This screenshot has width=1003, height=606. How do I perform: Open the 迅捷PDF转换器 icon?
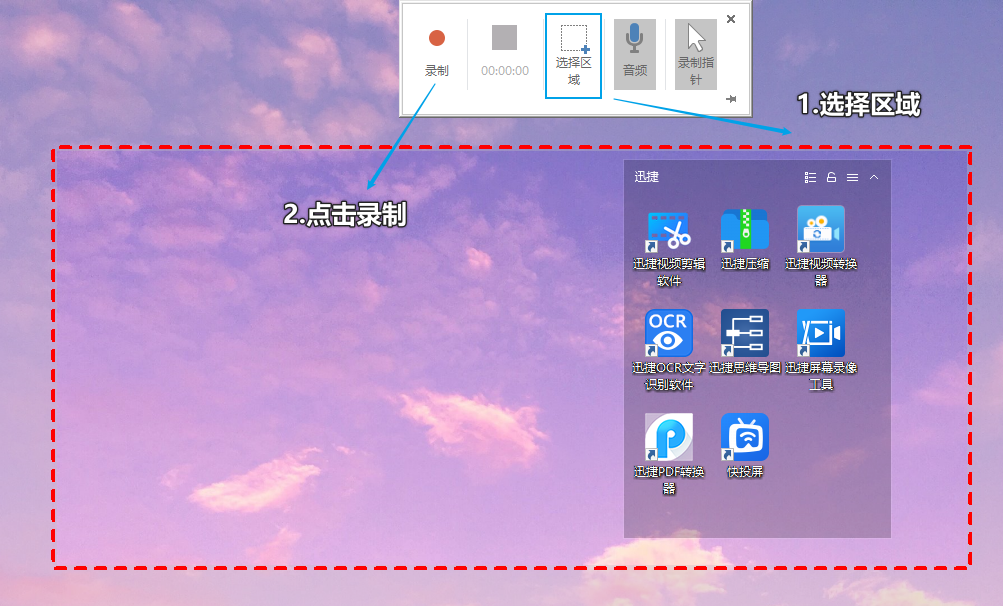(668, 439)
